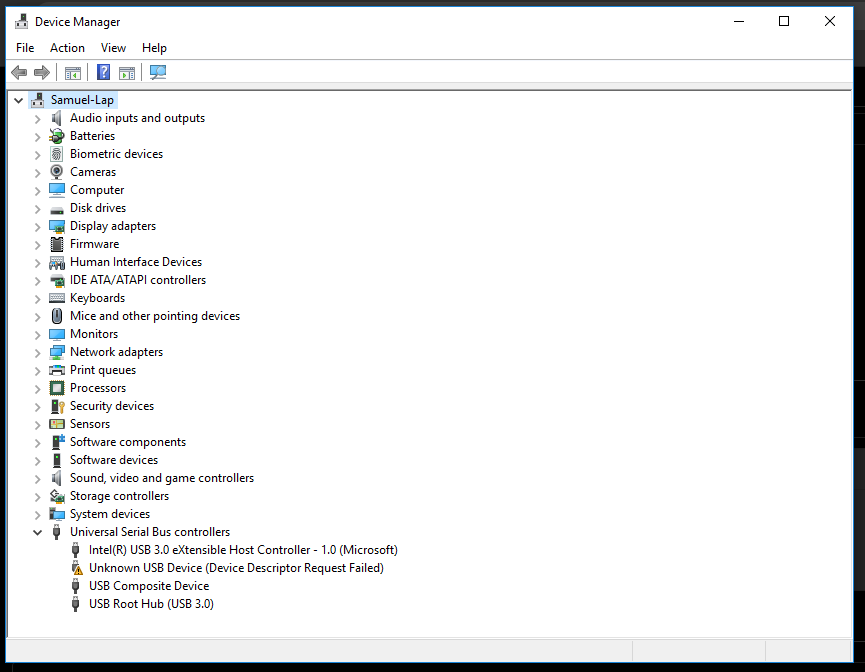Expand the Display adapters node
865x672 pixels.
(38, 226)
